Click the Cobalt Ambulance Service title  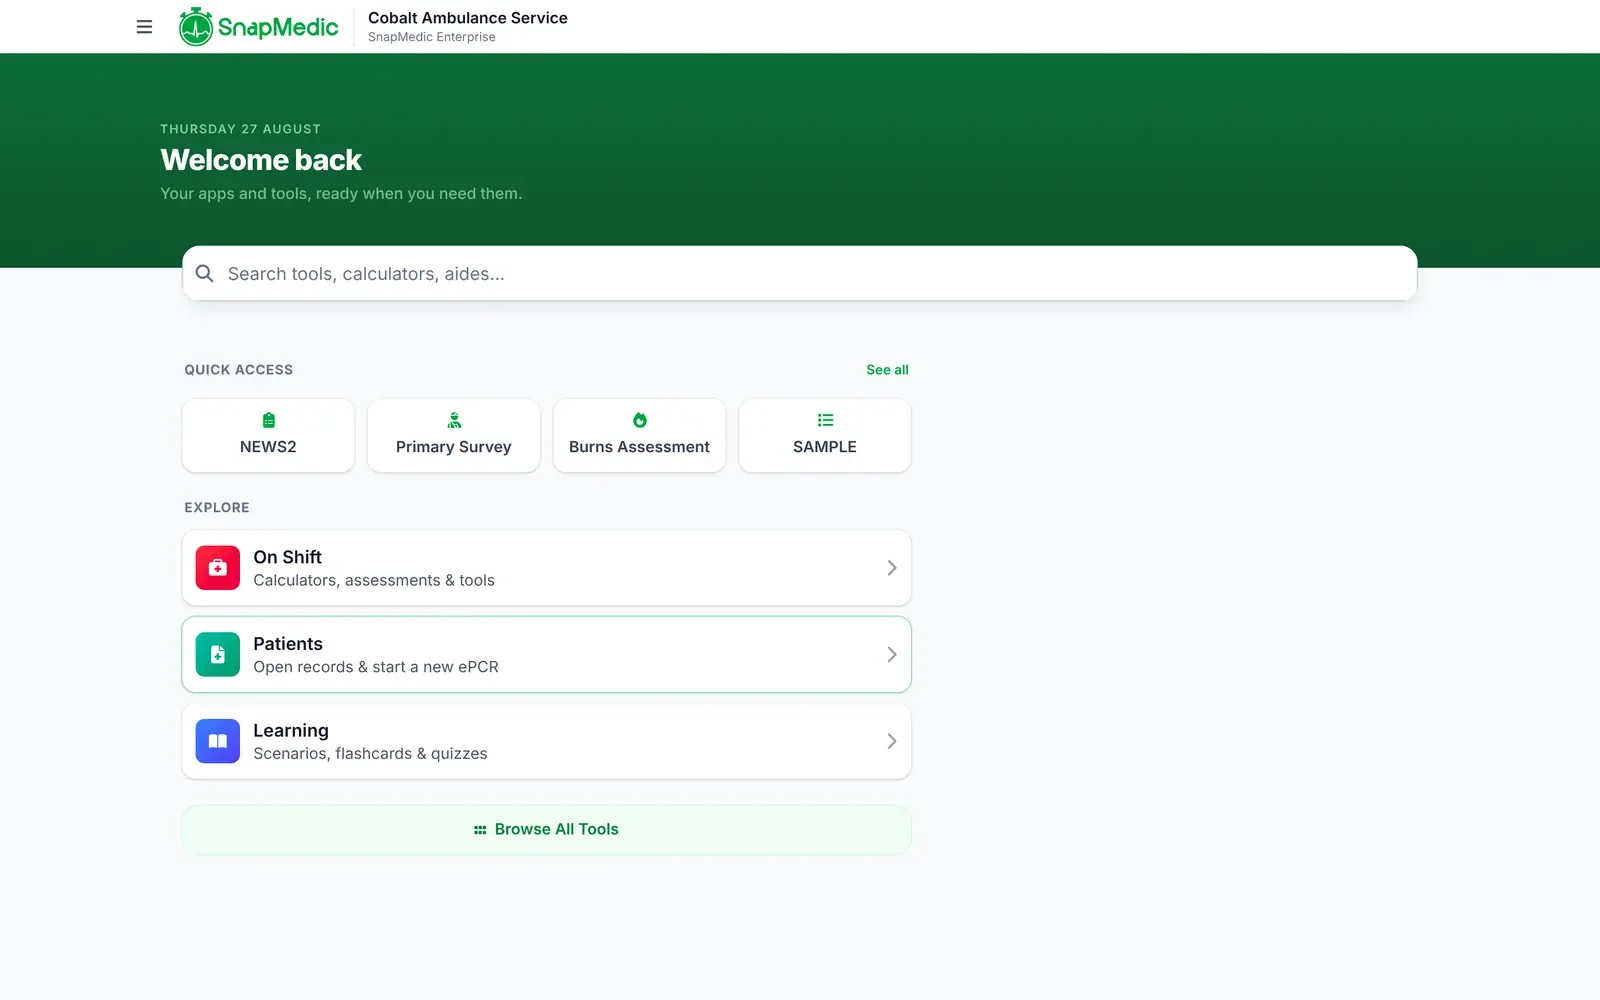[468, 18]
